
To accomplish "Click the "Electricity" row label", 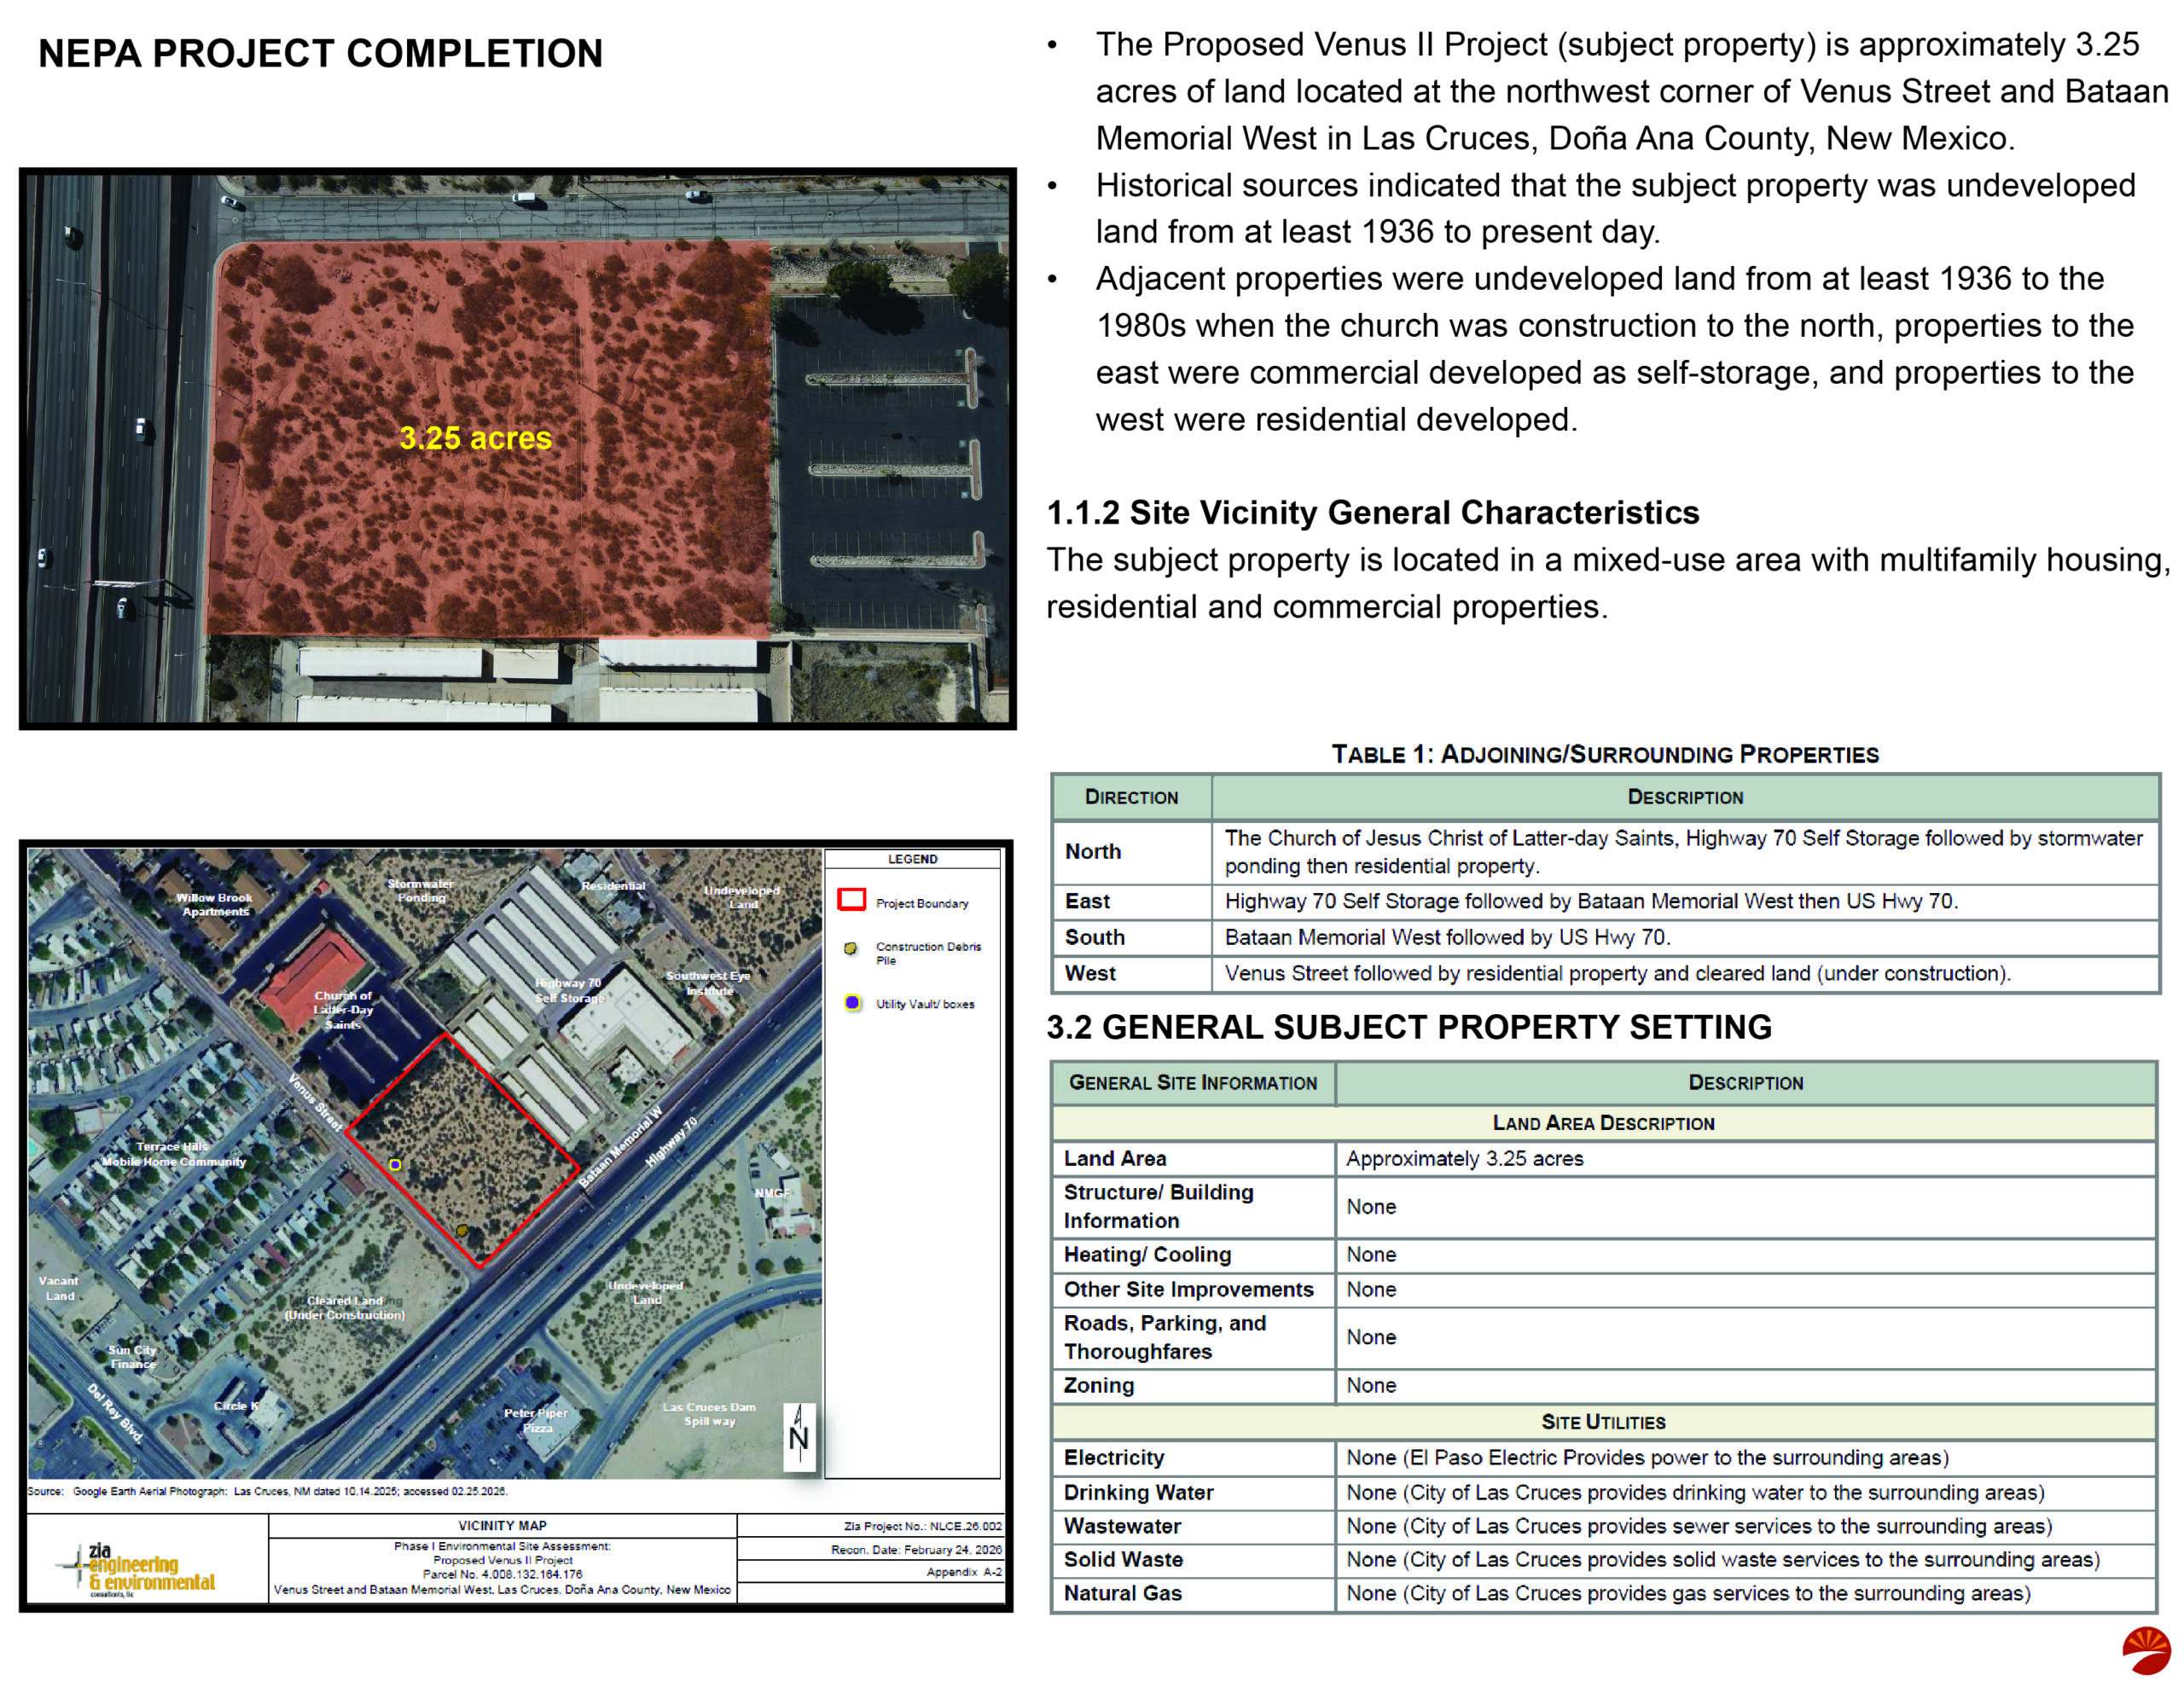I will tap(1113, 1457).
